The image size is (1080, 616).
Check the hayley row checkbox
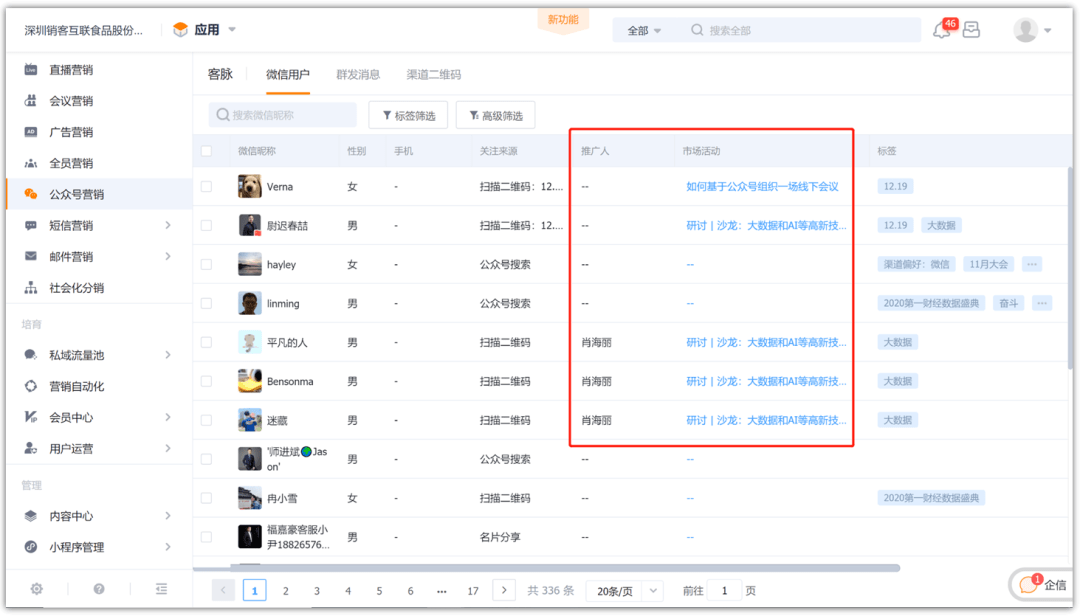207,265
